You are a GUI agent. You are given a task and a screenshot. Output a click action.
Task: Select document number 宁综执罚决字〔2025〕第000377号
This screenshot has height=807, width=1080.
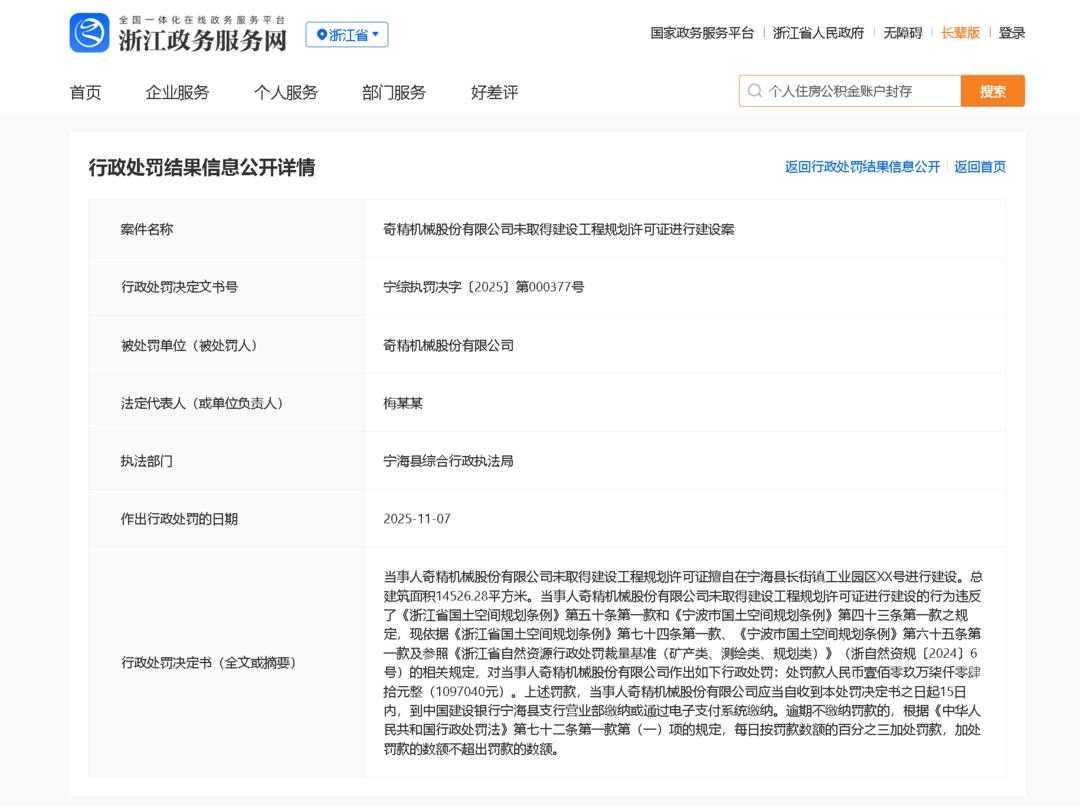point(484,287)
